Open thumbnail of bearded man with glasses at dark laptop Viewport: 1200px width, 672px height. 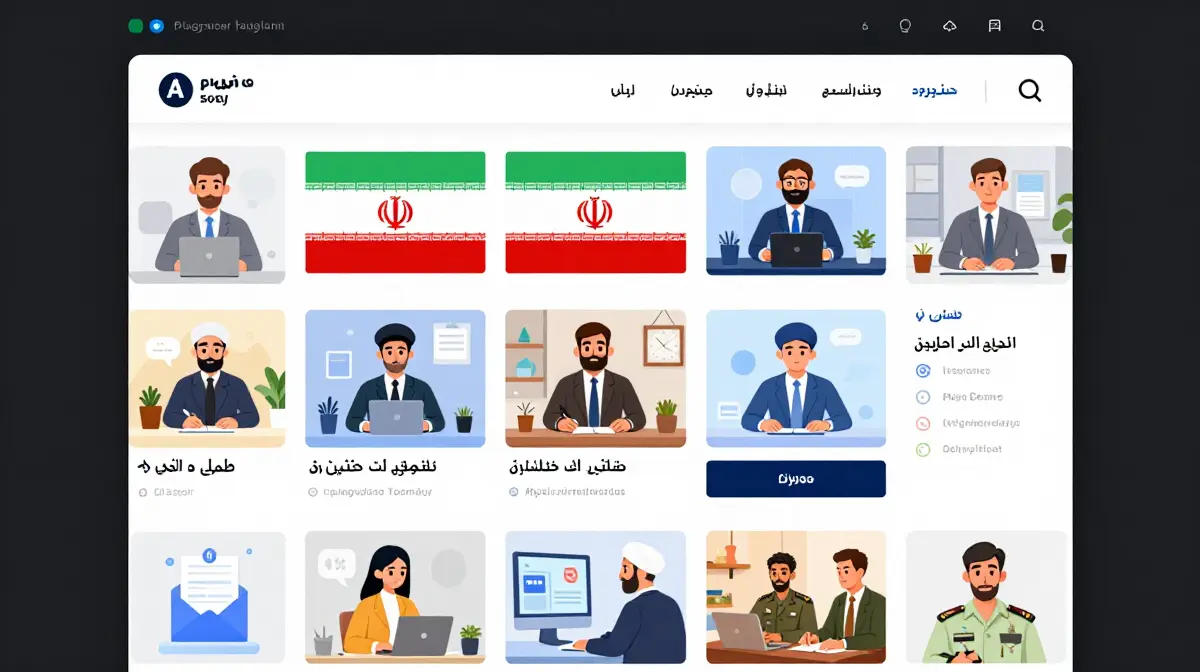pyautogui.click(x=796, y=211)
